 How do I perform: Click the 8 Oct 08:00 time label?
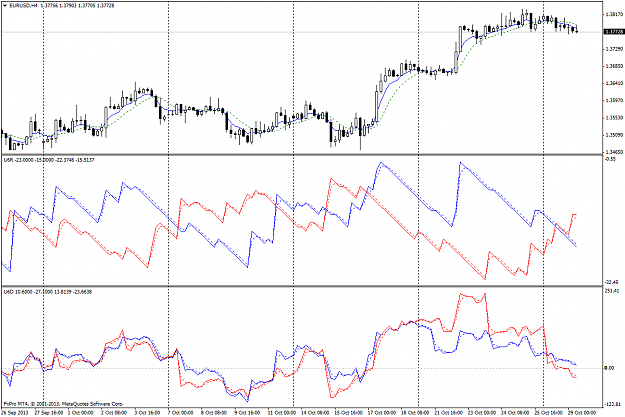[213, 413]
